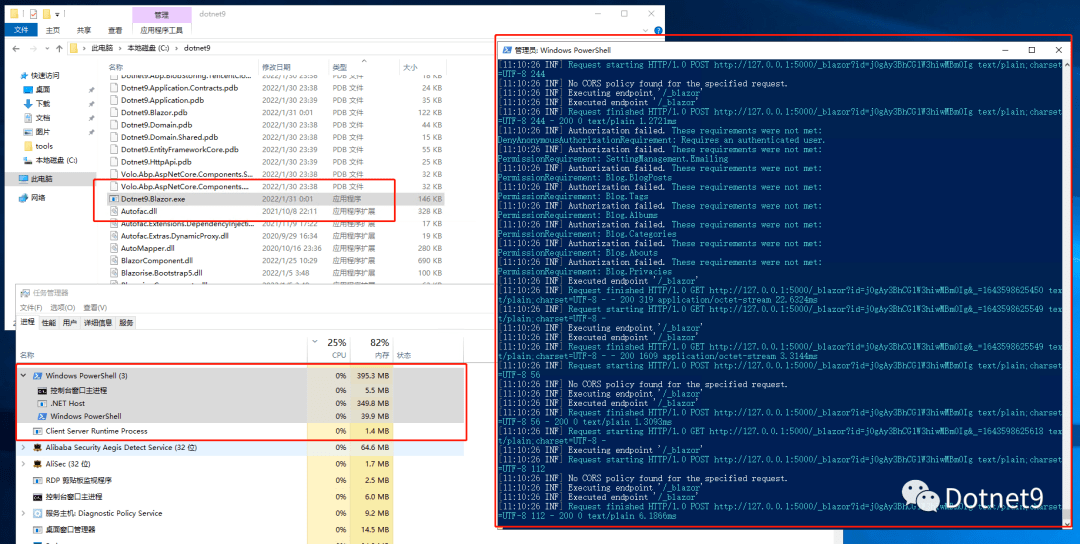This screenshot has width=1080, height=544.
Task: Expand the AliSec (32 位) process group
Action: click(24, 464)
